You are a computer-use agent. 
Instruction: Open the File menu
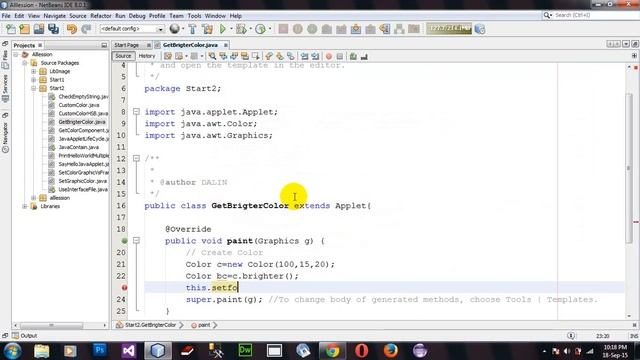[x=6, y=16]
